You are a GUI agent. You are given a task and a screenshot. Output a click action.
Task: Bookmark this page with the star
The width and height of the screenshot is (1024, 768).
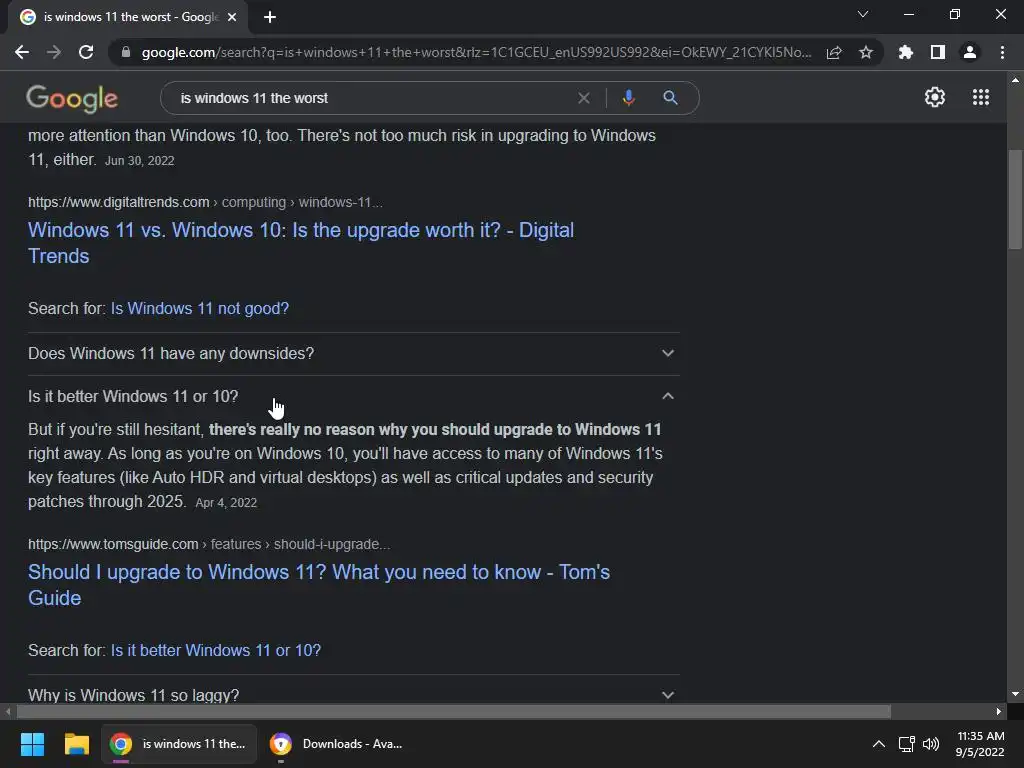[x=866, y=52]
